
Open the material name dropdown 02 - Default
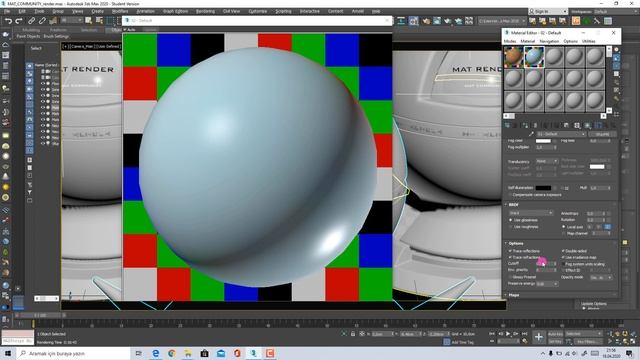[x=562, y=134]
